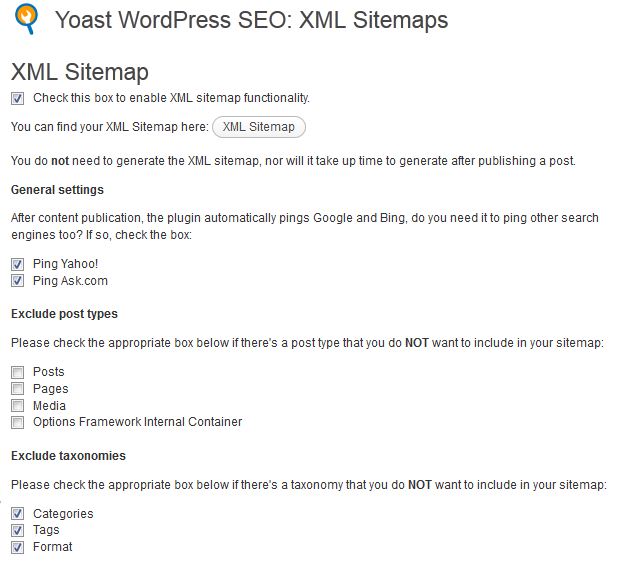The image size is (617, 574).
Task: Disable the XML sitemap functionality checkbox
Action: coord(17,98)
